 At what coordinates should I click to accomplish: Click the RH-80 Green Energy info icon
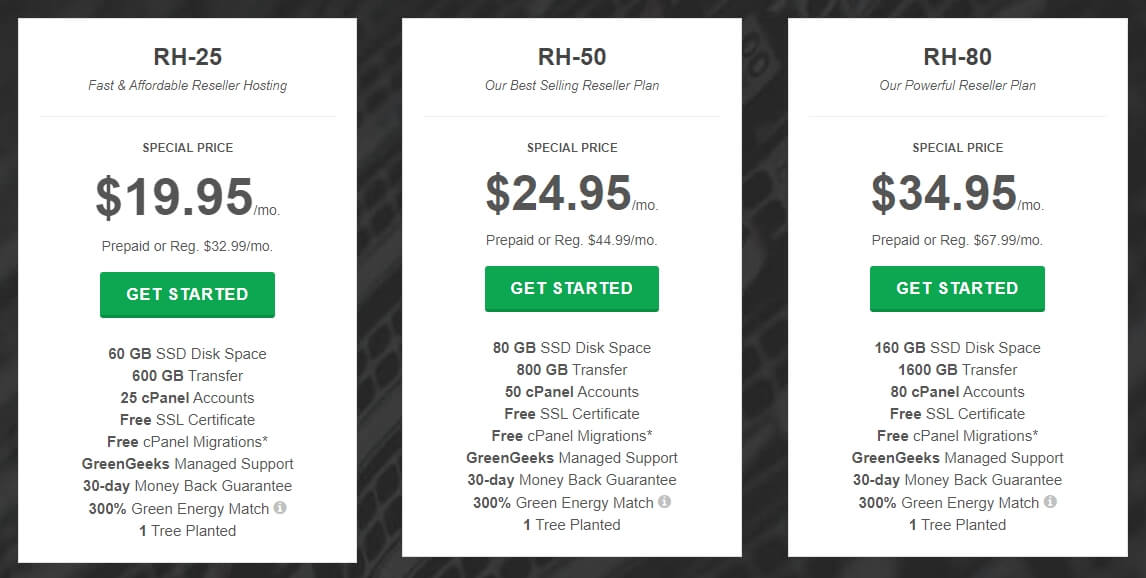pos(1050,501)
